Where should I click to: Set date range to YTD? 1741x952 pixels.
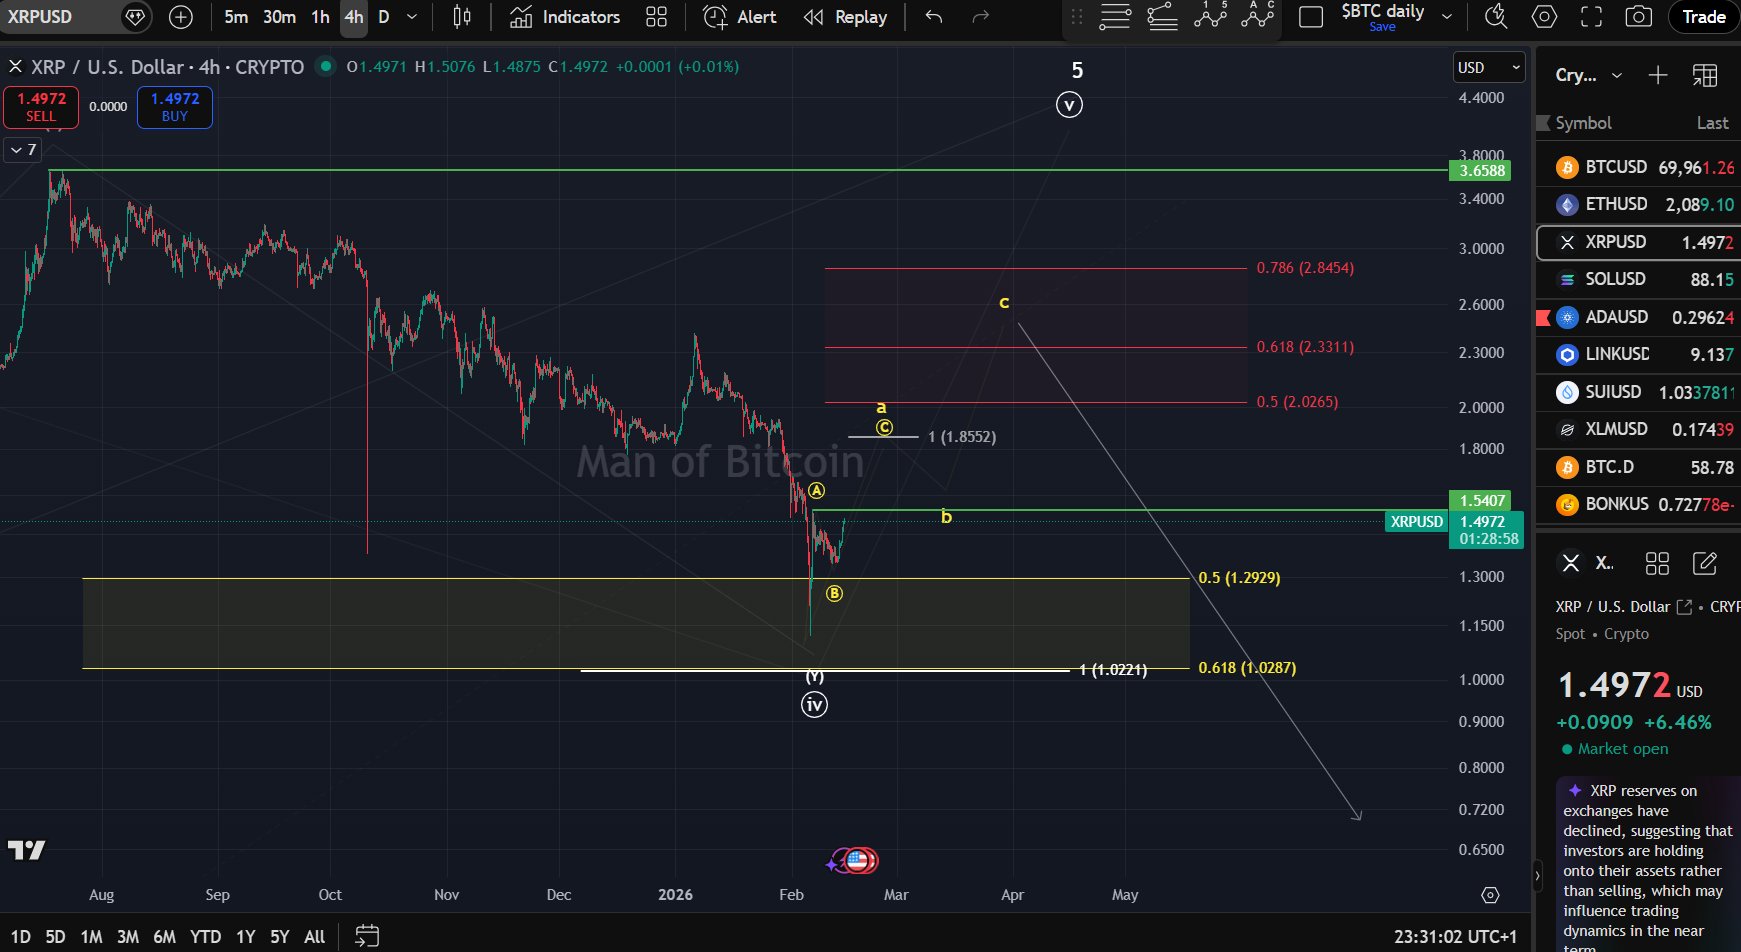coord(205,937)
